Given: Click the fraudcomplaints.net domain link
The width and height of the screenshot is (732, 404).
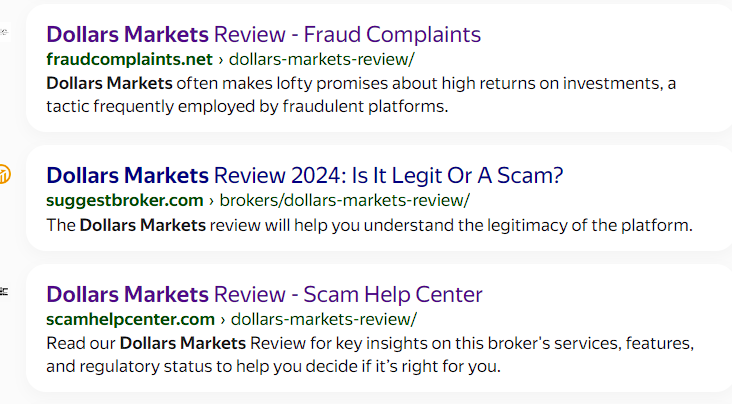Looking at the screenshot, I should tap(129, 59).
